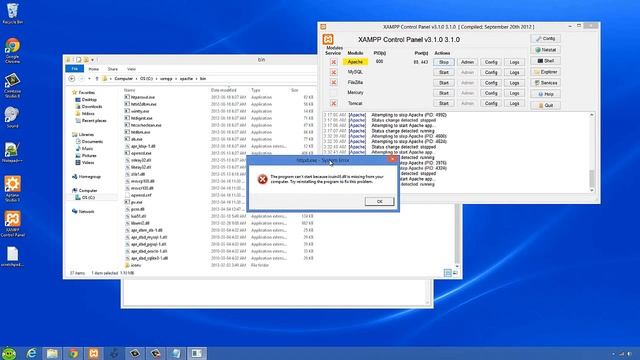Open Recycle Bin desktop icon
The image size is (640, 360).
pos(12,13)
